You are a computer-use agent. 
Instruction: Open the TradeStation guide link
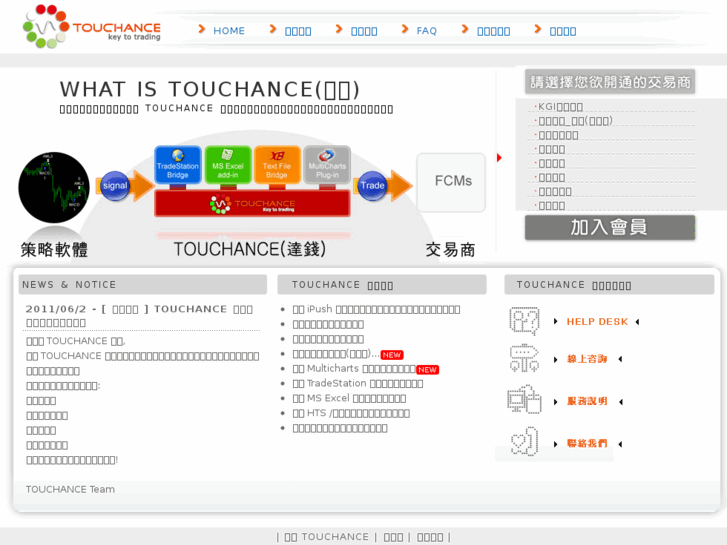click(358, 384)
